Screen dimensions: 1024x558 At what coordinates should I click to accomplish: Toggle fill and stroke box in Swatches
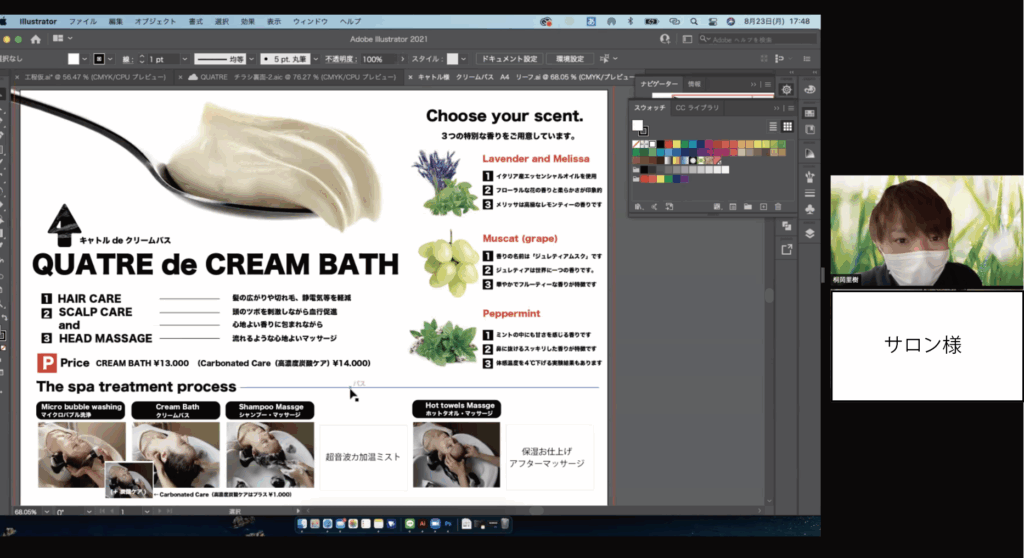[638, 127]
